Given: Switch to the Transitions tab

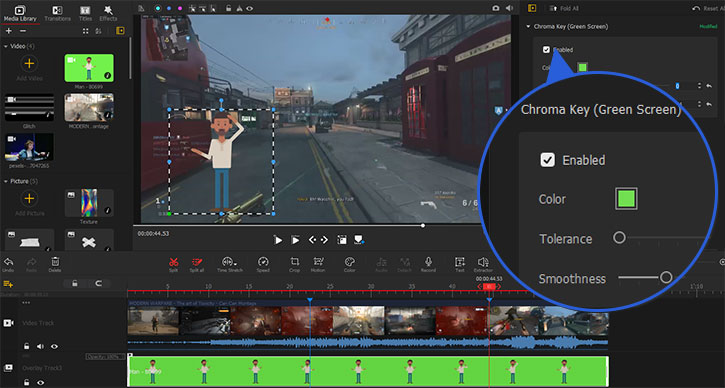Looking at the screenshot, I should [57, 13].
